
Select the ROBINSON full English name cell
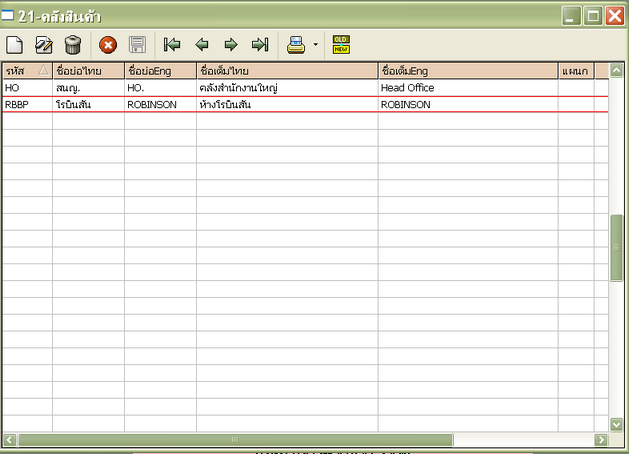point(467,104)
